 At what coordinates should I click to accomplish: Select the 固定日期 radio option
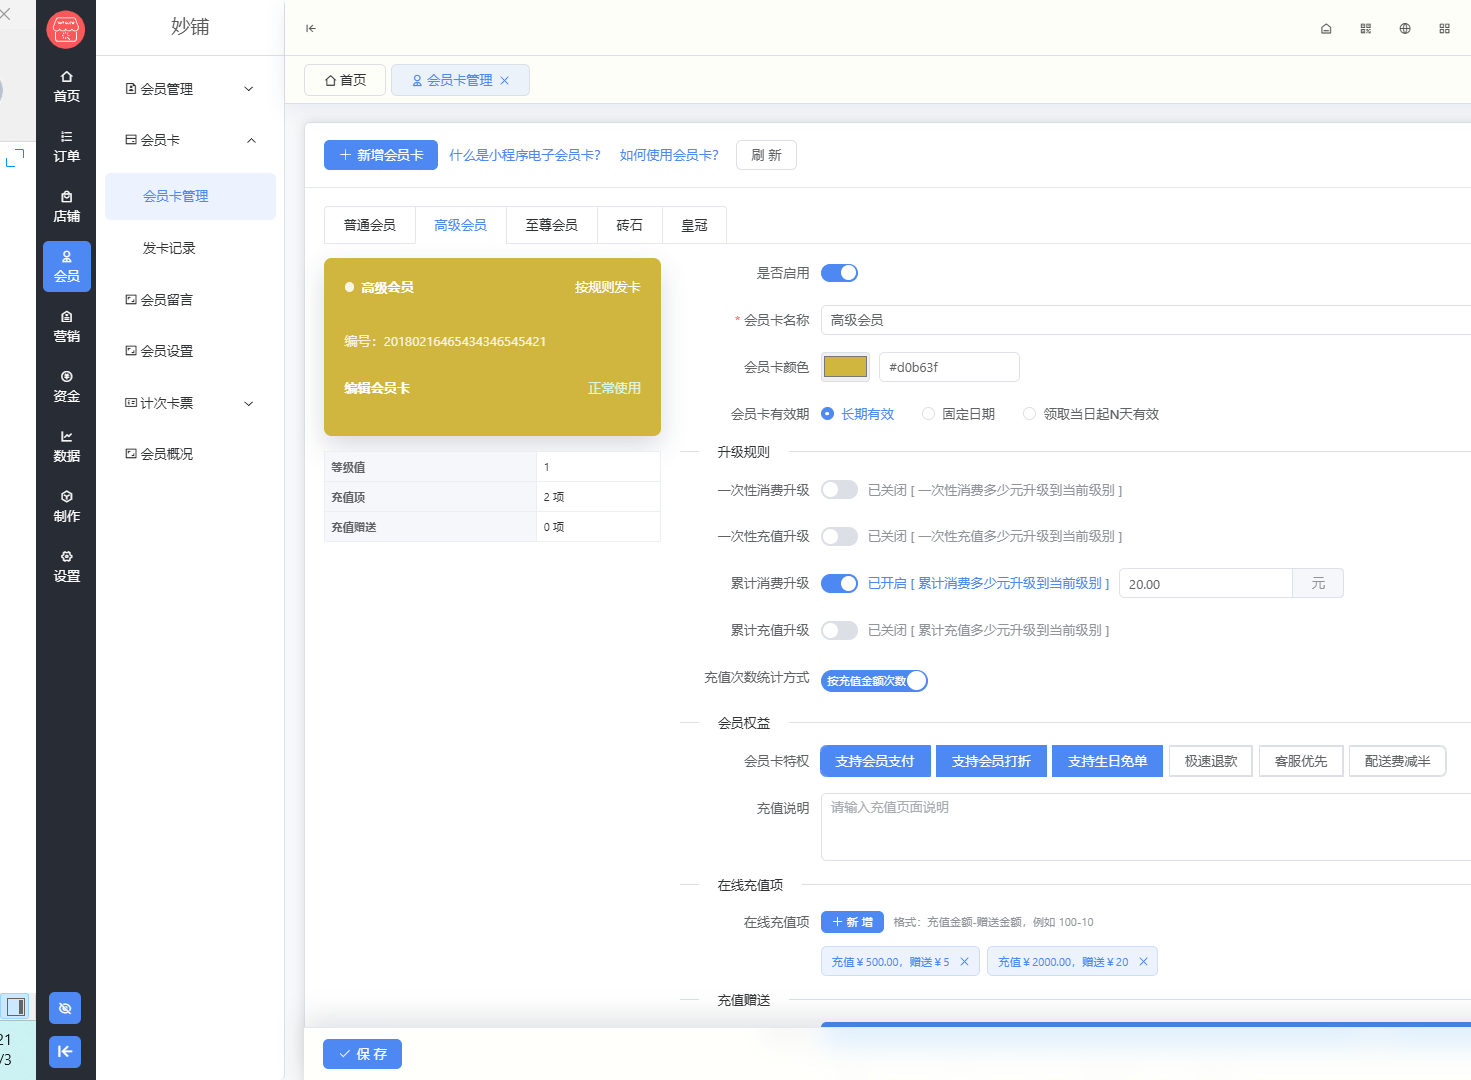coord(958,414)
